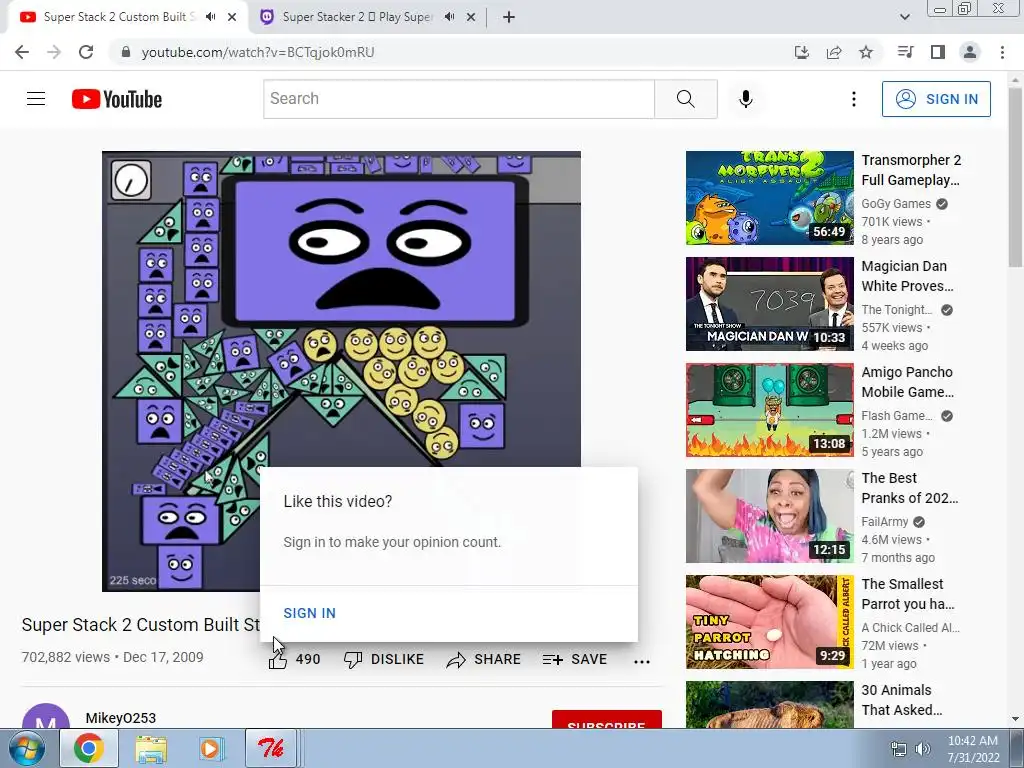Viewport: 1024px width, 768px height.
Task: Go back with browser back arrow
Action: (x=22, y=52)
